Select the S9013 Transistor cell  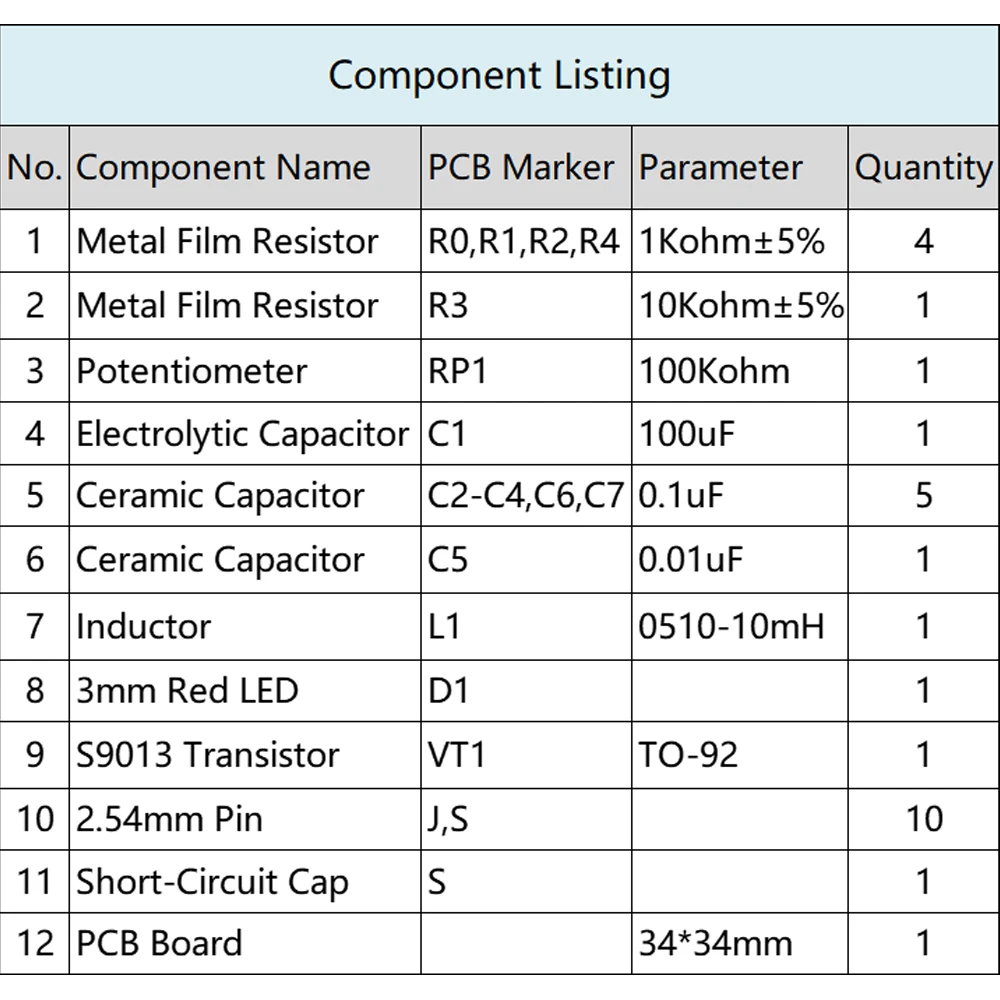pyautogui.click(x=245, y=755)
